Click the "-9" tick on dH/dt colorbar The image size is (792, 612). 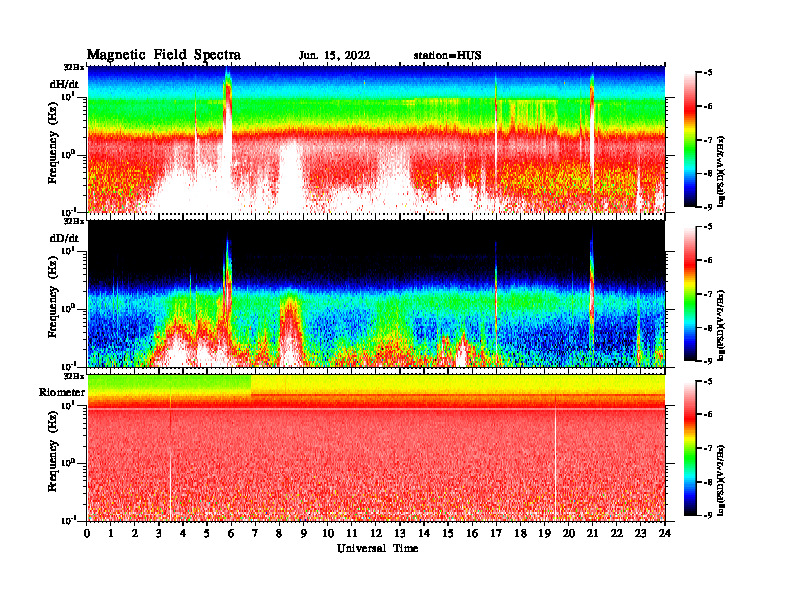coord(709,207)
